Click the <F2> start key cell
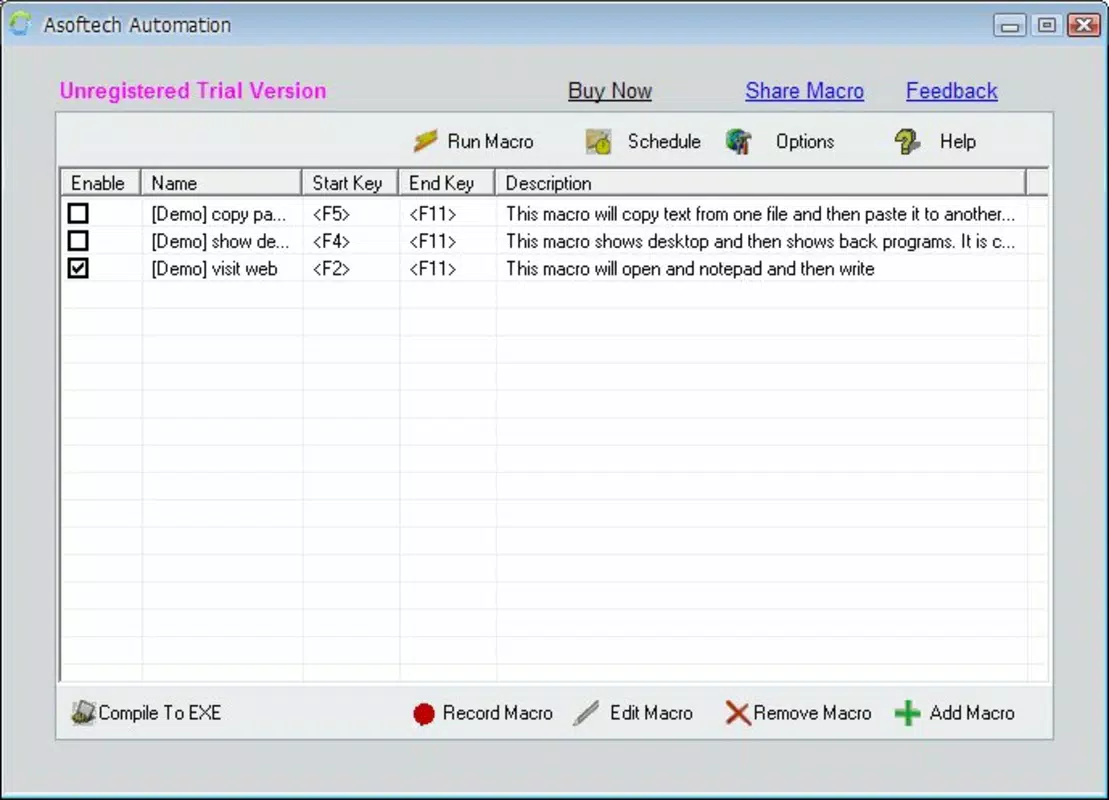Image resolution: width=1109 pixels, height=800 pixels. coord(331,269)
